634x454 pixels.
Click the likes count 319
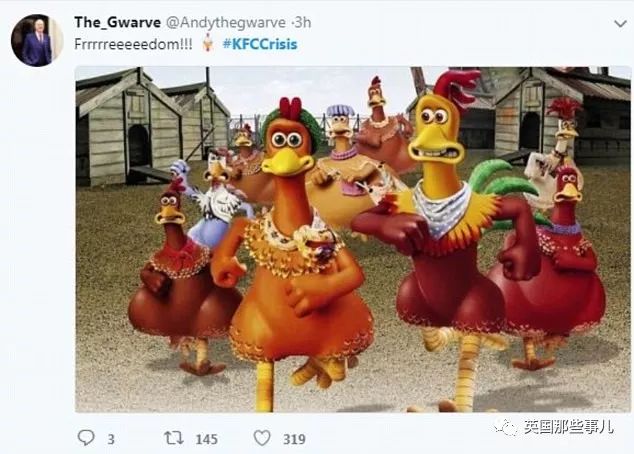tap(294, 439)
